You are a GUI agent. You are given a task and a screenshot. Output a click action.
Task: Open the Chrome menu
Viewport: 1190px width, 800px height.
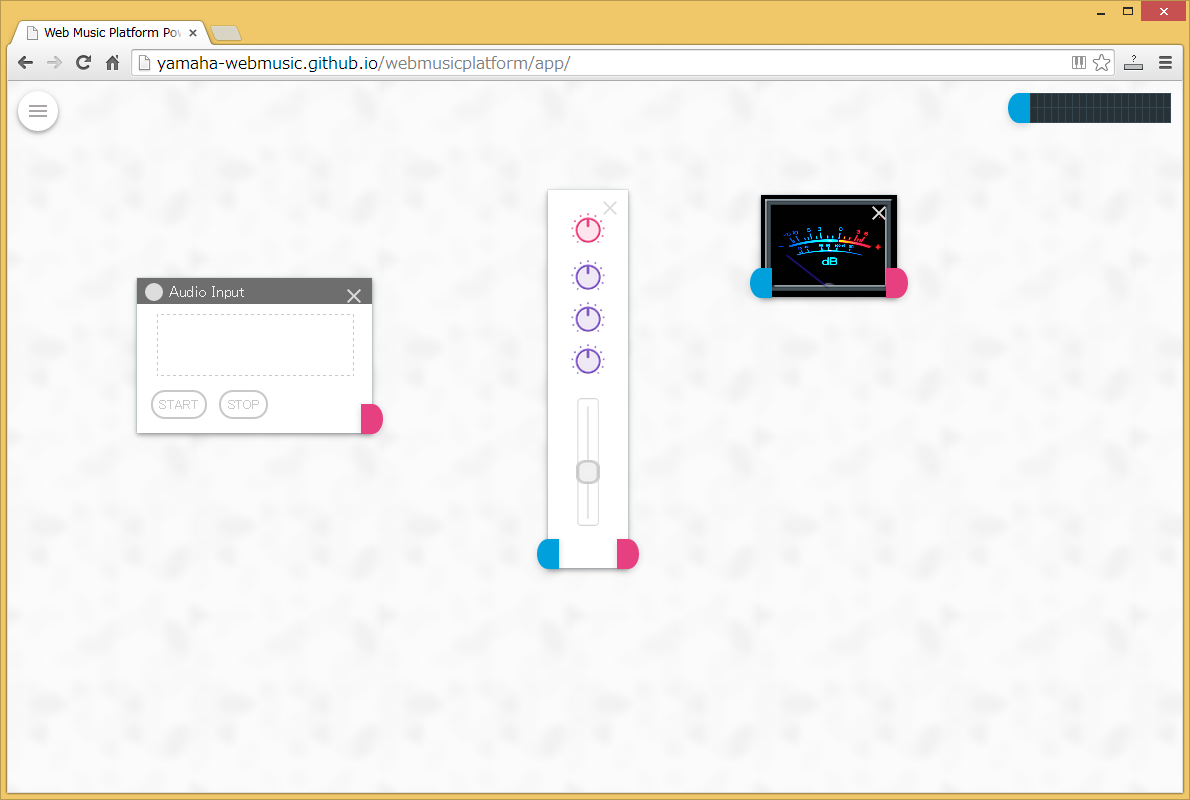(x=1166, y=63)
